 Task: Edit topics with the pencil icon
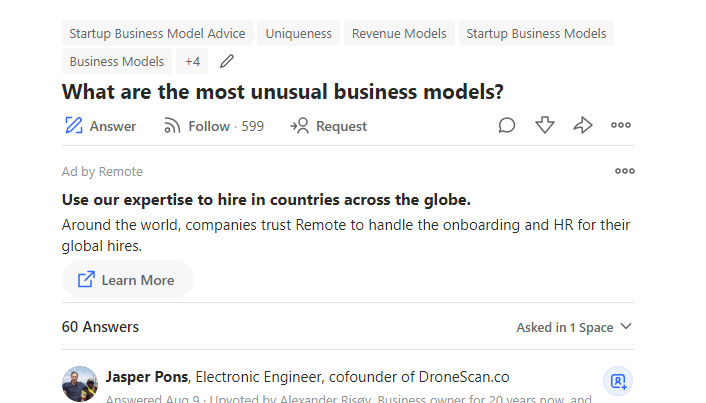(x=227, y=61)
